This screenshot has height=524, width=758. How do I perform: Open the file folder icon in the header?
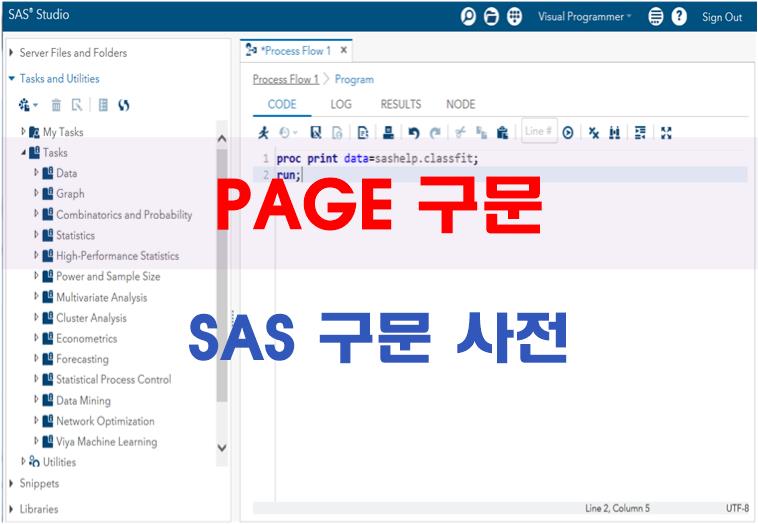coord(491,16)
